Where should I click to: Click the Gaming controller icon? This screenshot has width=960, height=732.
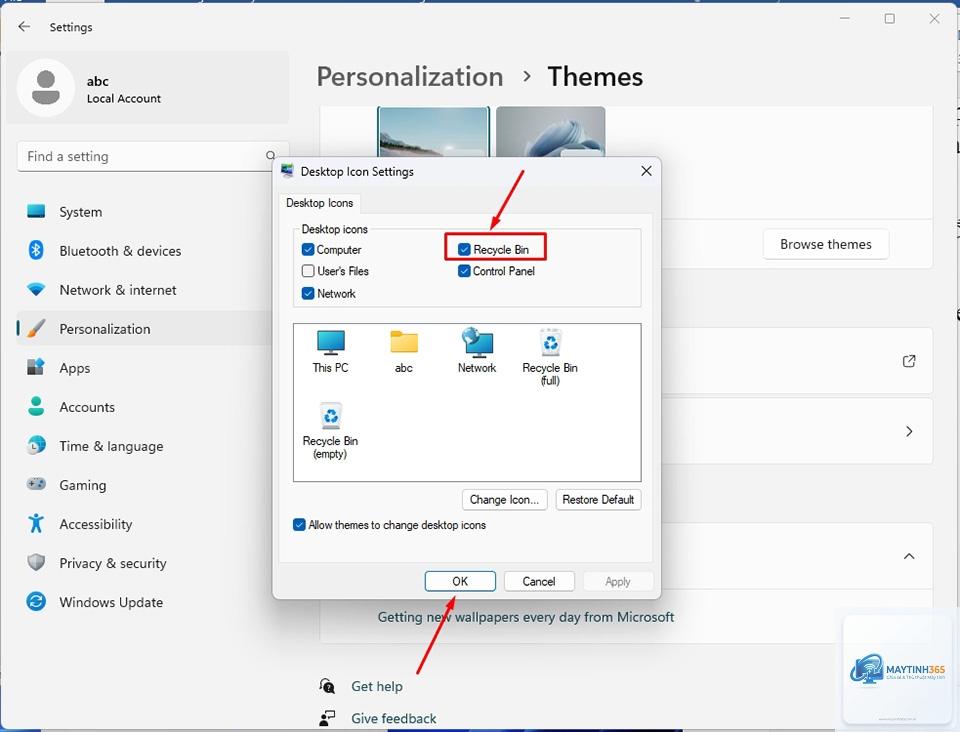[x=36, y=484]
